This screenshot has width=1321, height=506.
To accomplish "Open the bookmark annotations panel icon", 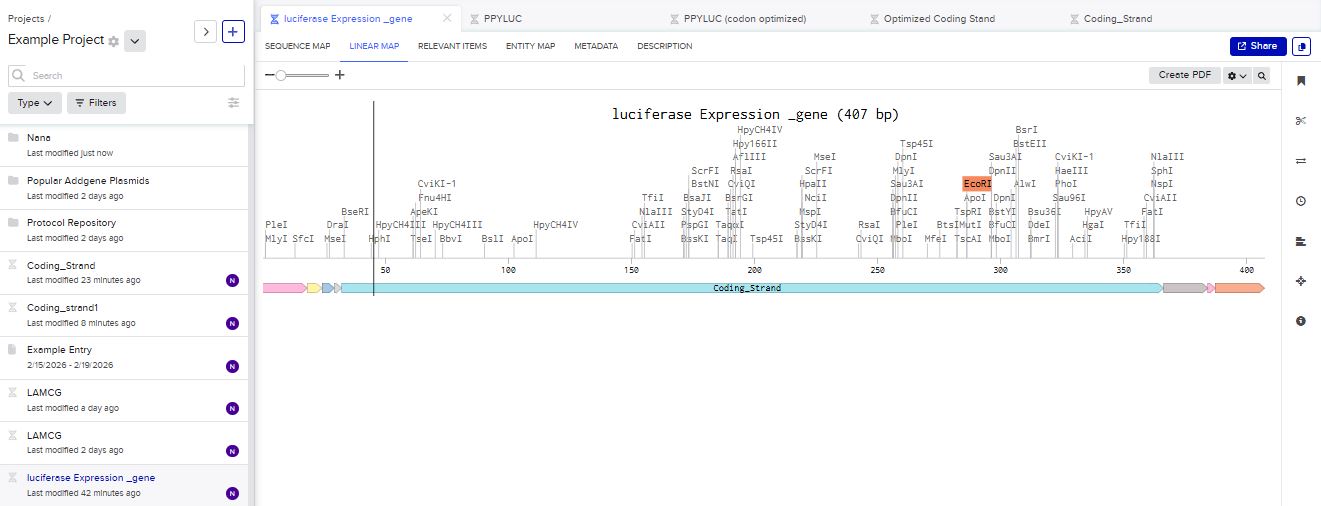I will click(1300, 81).
